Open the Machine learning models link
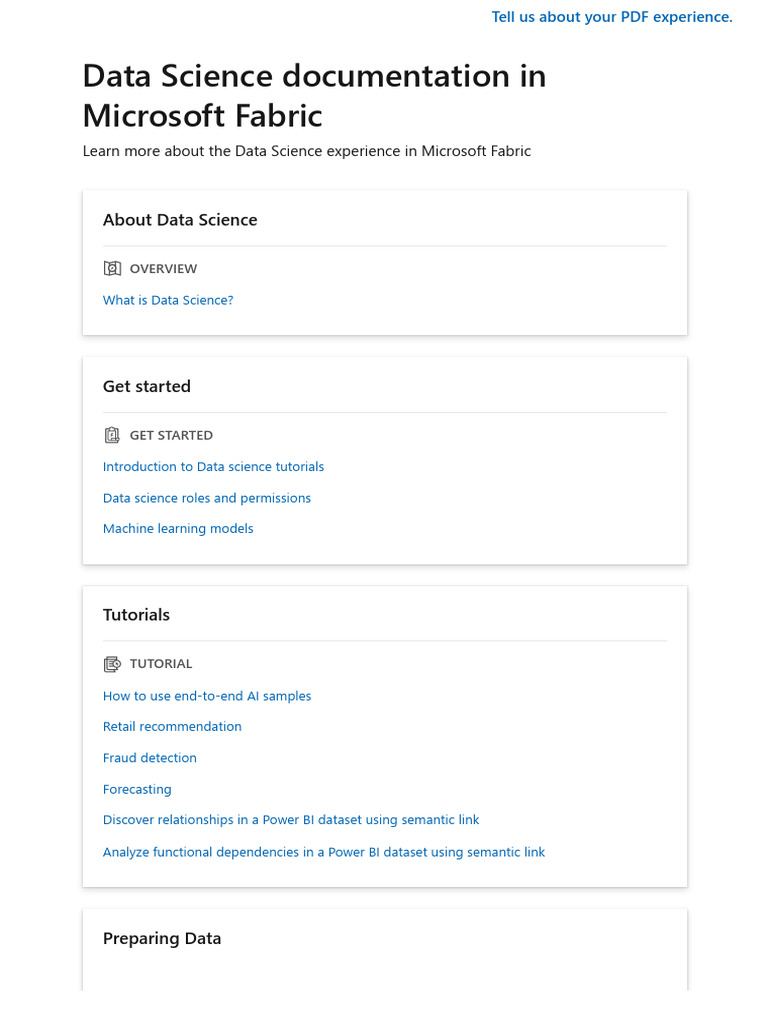768x1024 pixels. point(178,529)
